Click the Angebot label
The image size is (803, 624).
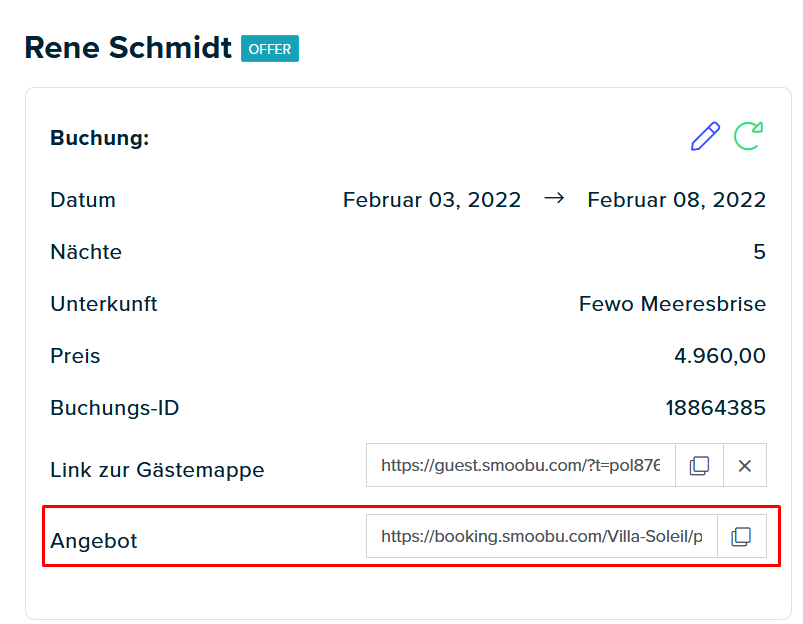(94, 541)
